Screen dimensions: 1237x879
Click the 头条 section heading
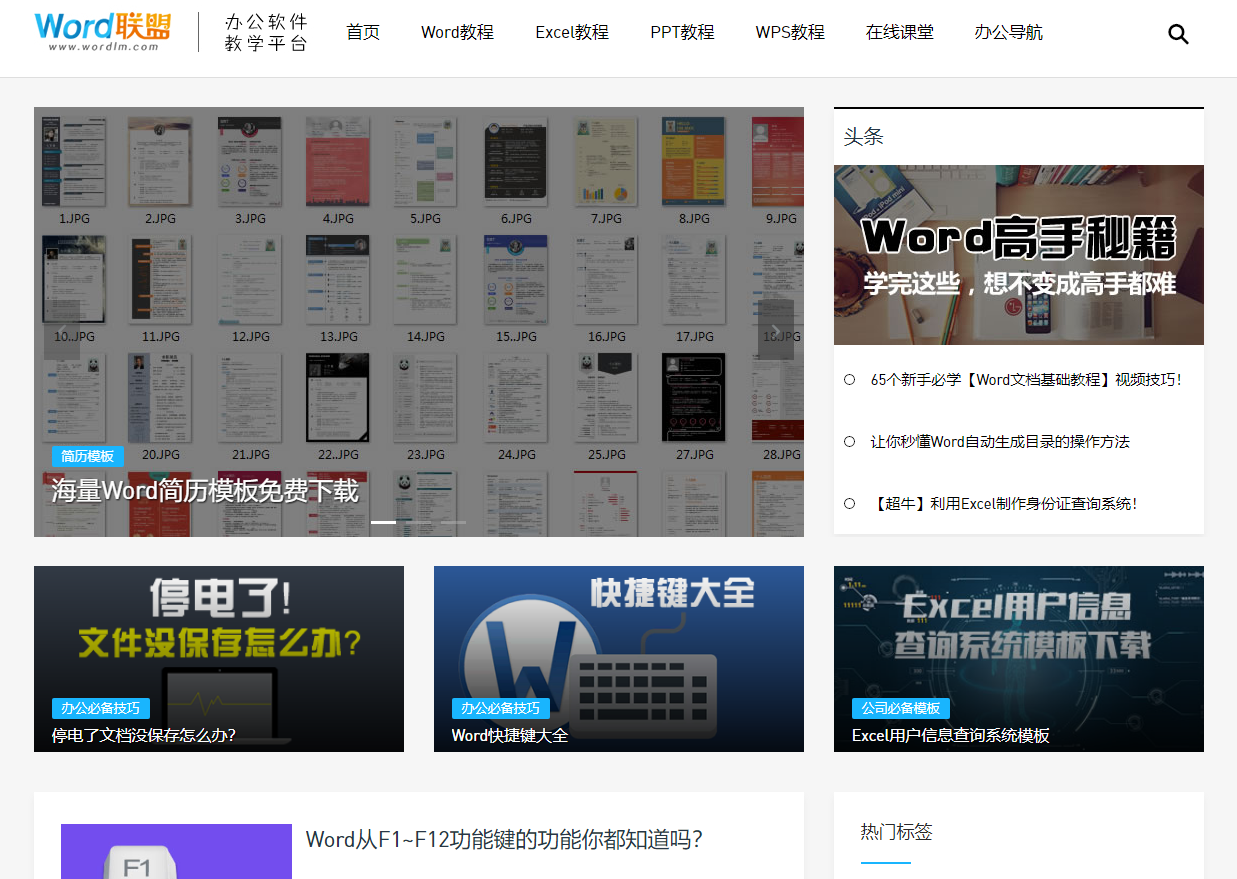coord(864,136)
